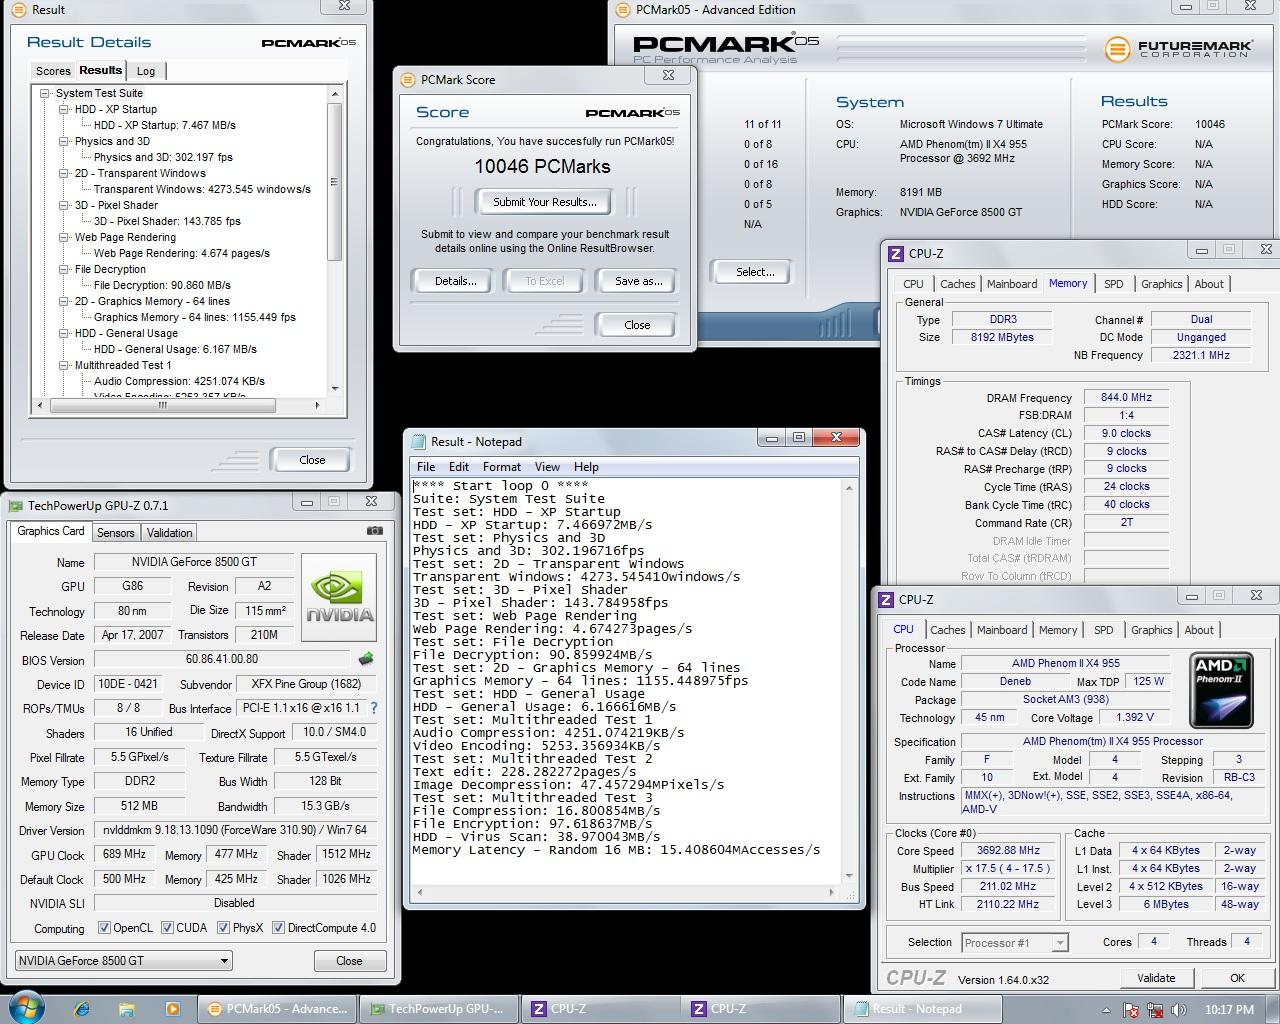Open the View menu in Notepad
The width and height of the screenshot is (1280, 1024).
point(547,467)
